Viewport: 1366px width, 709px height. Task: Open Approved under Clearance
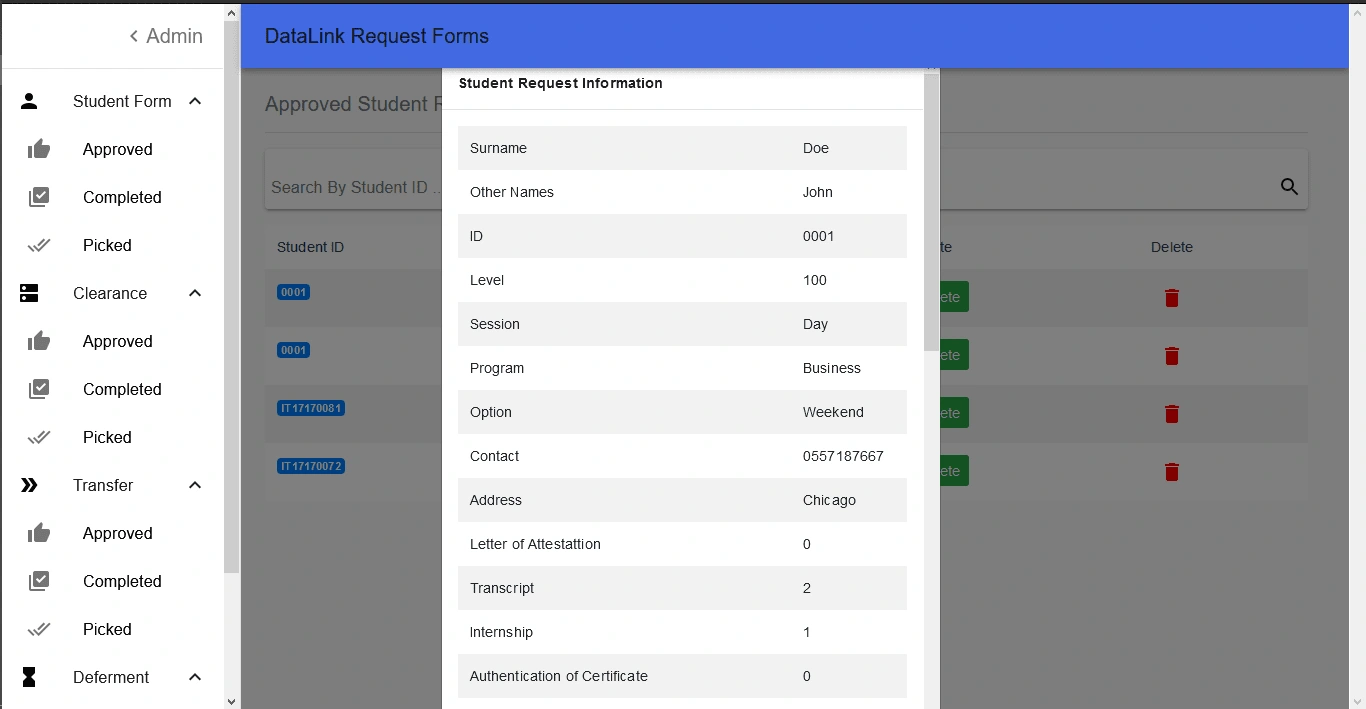(118, 341)
